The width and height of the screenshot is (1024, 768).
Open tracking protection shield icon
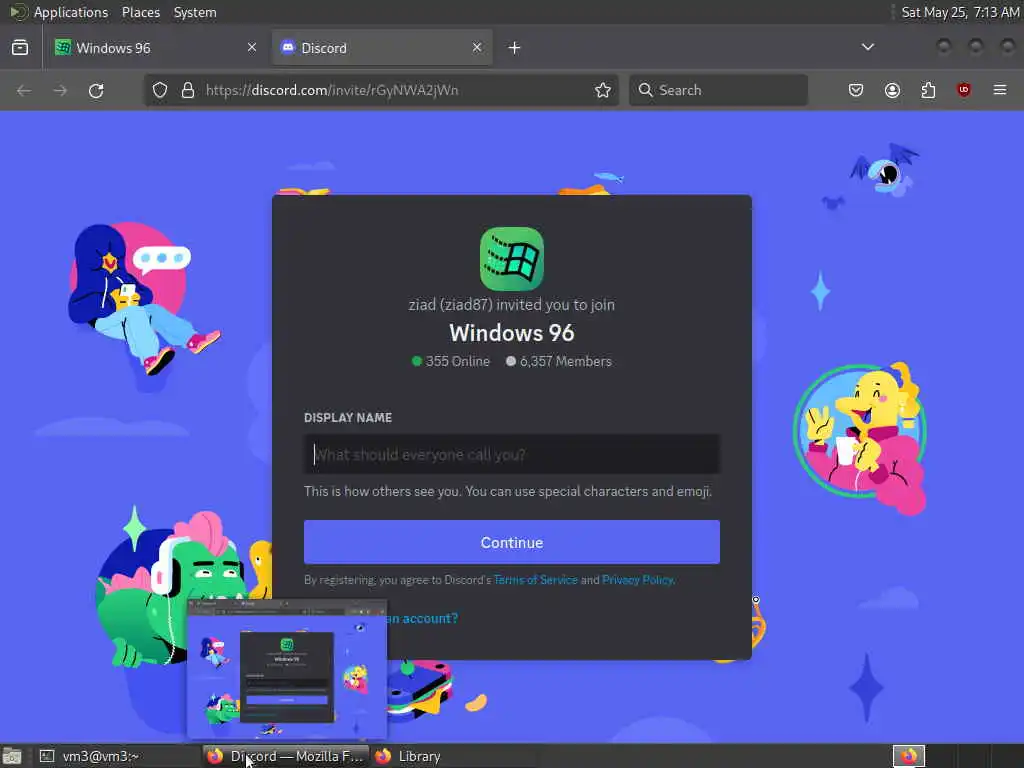pos(160,90)
